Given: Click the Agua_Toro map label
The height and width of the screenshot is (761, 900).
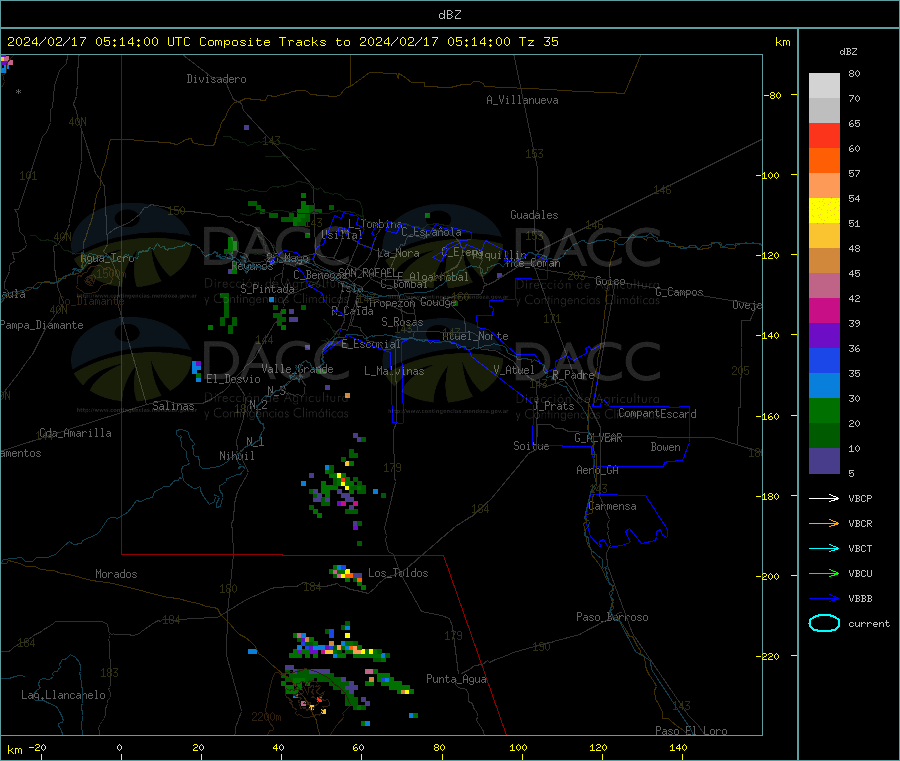Looking at the screenshot, I should click(x=107, y=258).
